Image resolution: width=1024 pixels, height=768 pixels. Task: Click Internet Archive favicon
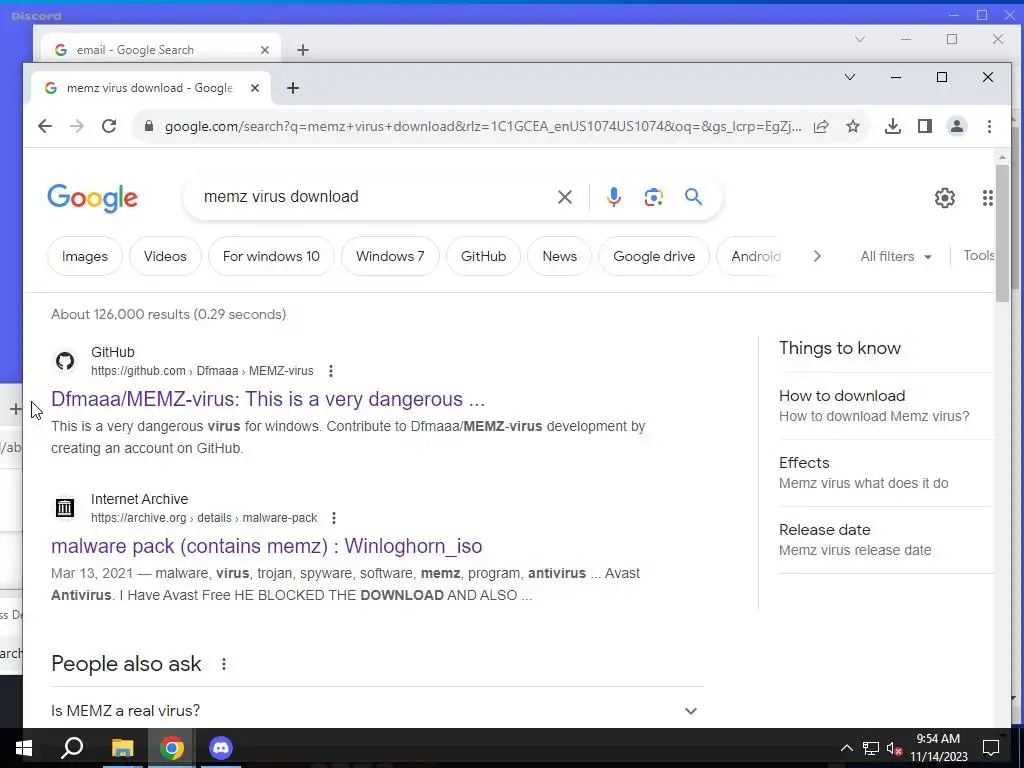[x=65, y=507]
